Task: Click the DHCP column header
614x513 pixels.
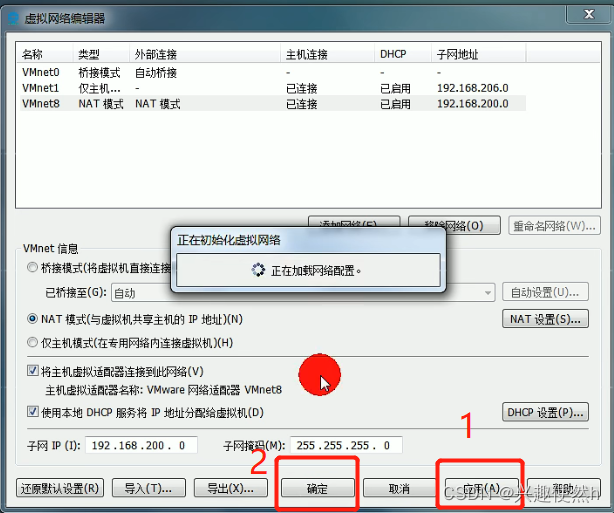Action: [x=403, y=54]
